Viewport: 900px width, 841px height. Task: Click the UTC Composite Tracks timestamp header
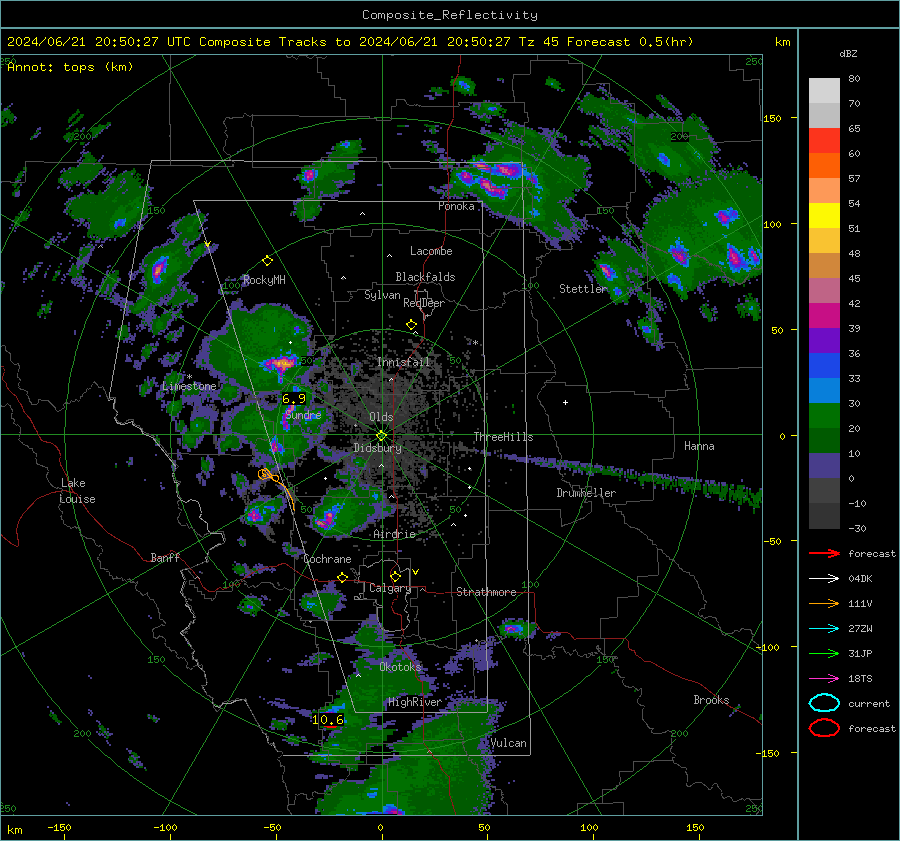click(350, 42)
